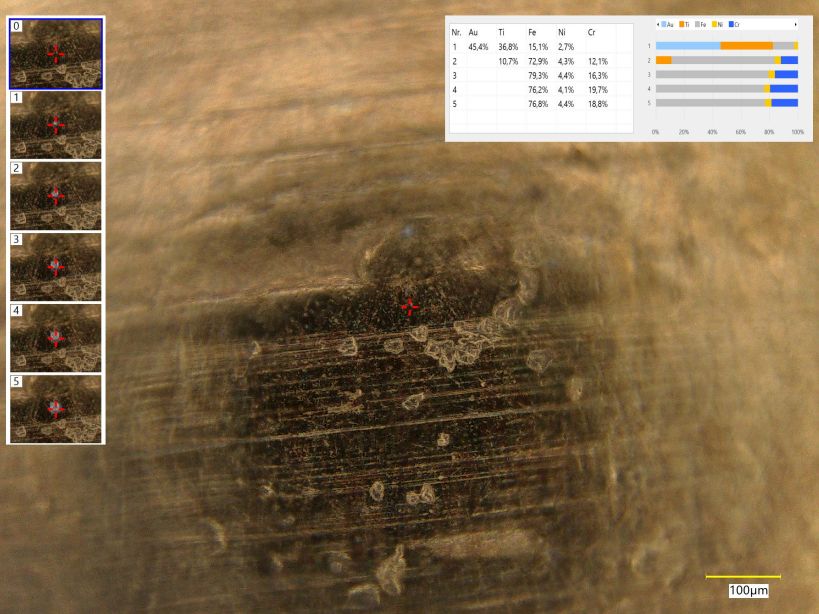Pick thumbnail 4 in the image strip
The image size is (819, 614).
[x=55, y=338]
